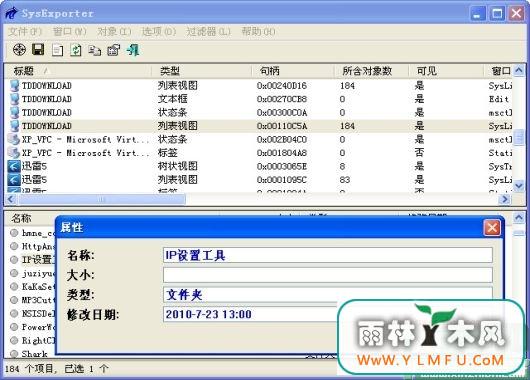This screenshot has width=530, height=380.
Task: Open the 对象 menu
Action: pyautogui.click(x=114, y=32)
